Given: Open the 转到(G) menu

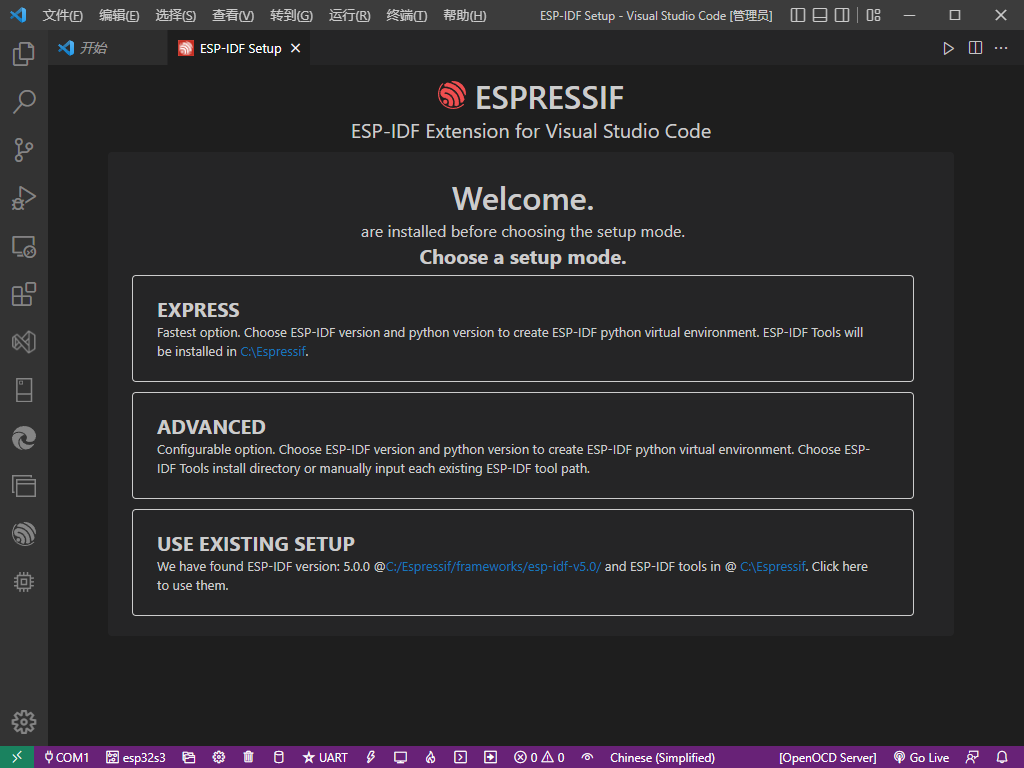Looking at the screenshot, I should (x=291, y=15).
